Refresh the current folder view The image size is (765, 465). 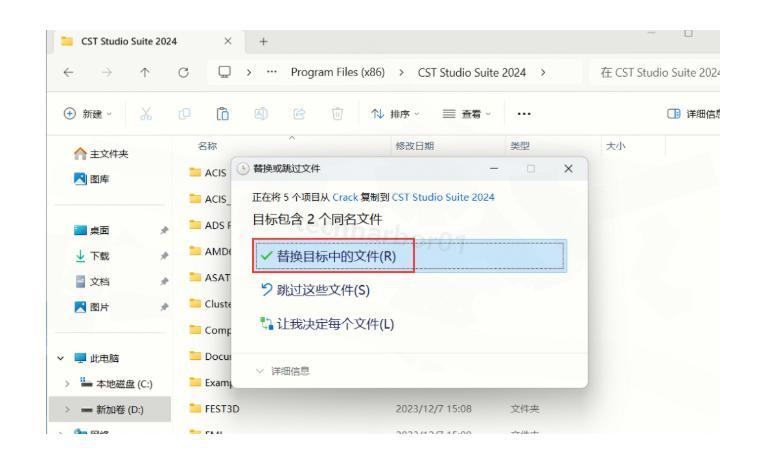183,73
